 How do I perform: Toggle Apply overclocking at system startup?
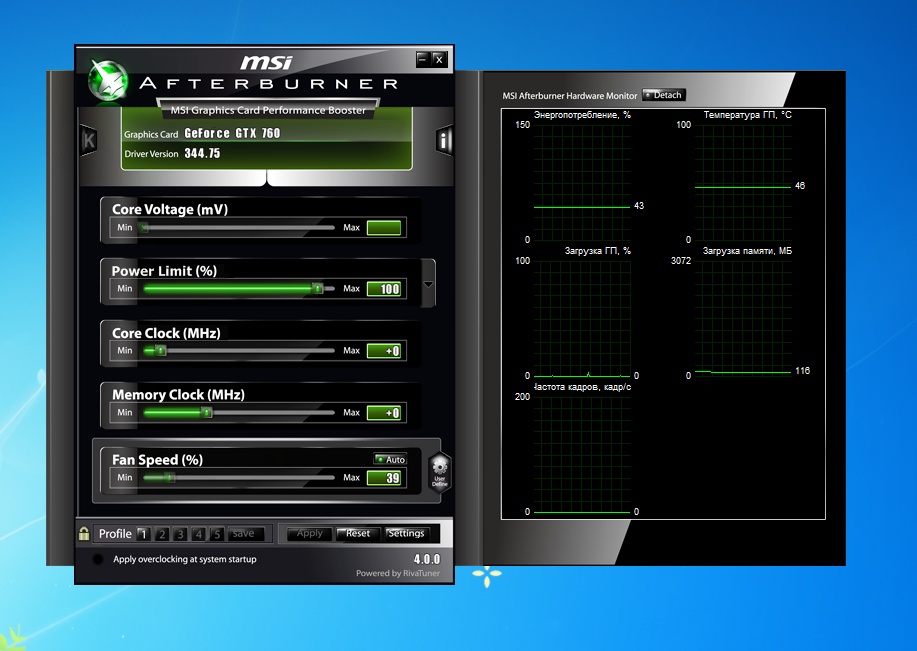tap(98, 559)
